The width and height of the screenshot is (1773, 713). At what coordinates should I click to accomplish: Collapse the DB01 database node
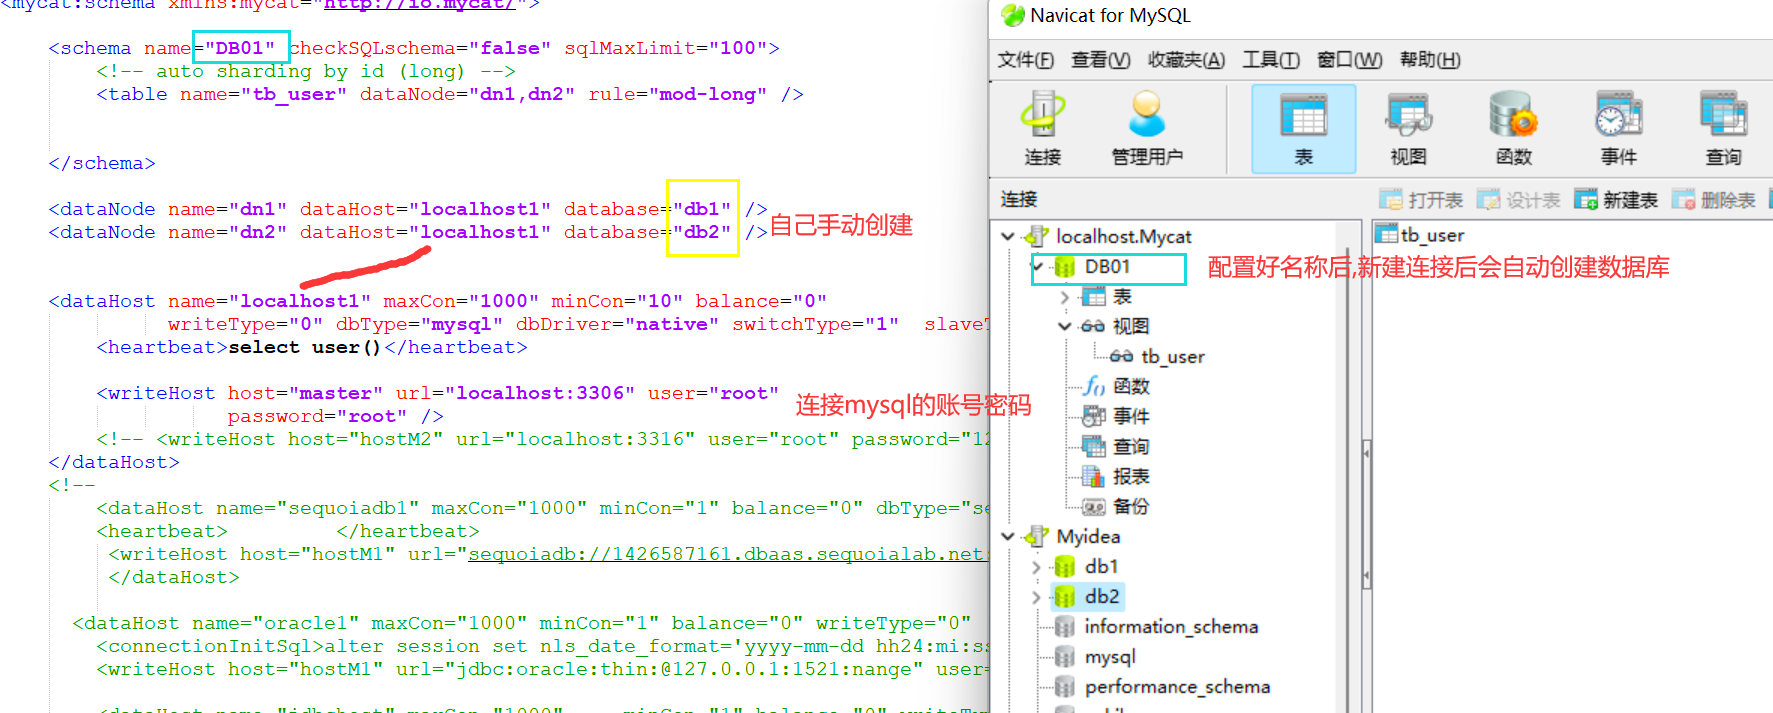[1038, 267]
